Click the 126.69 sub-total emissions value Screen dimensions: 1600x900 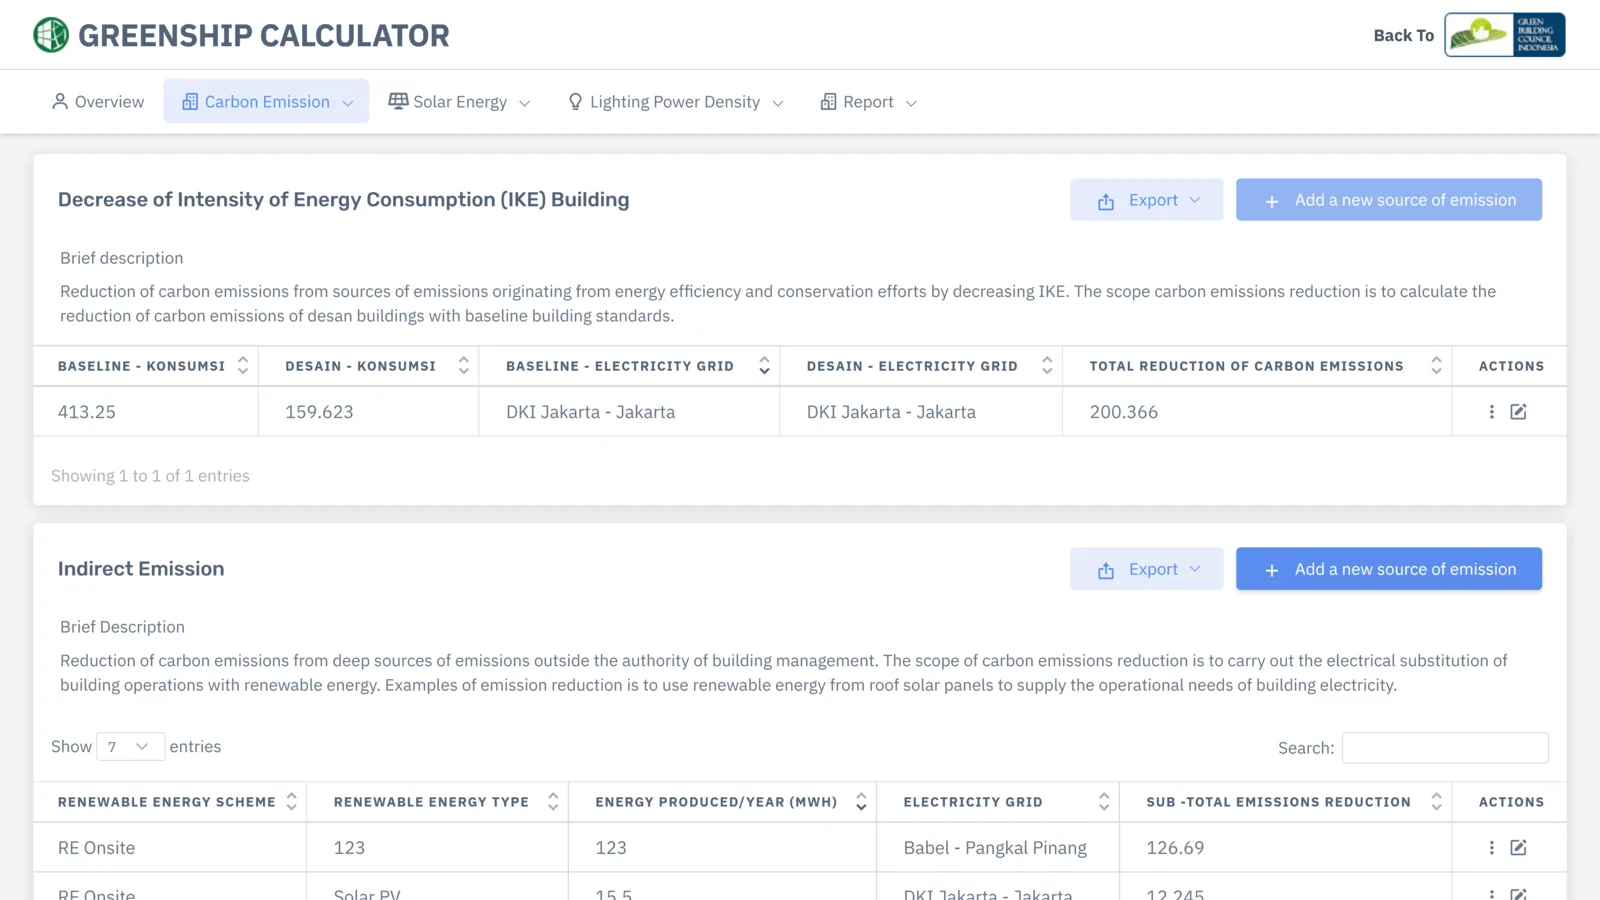(1175, 848)
